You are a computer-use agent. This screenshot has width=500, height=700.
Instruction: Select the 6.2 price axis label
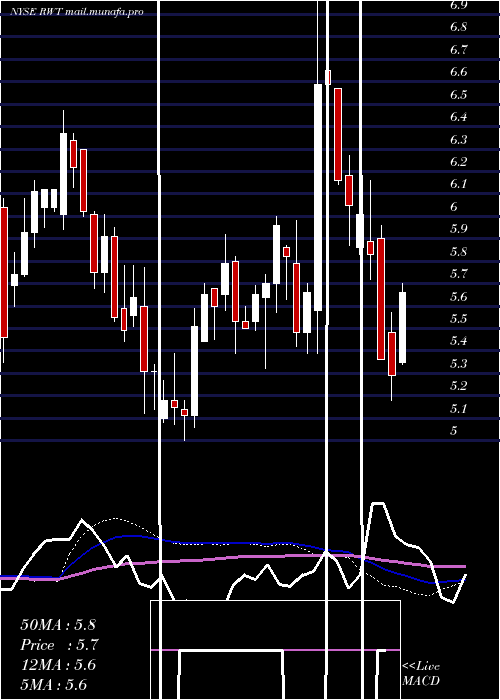tap(459, 162)
